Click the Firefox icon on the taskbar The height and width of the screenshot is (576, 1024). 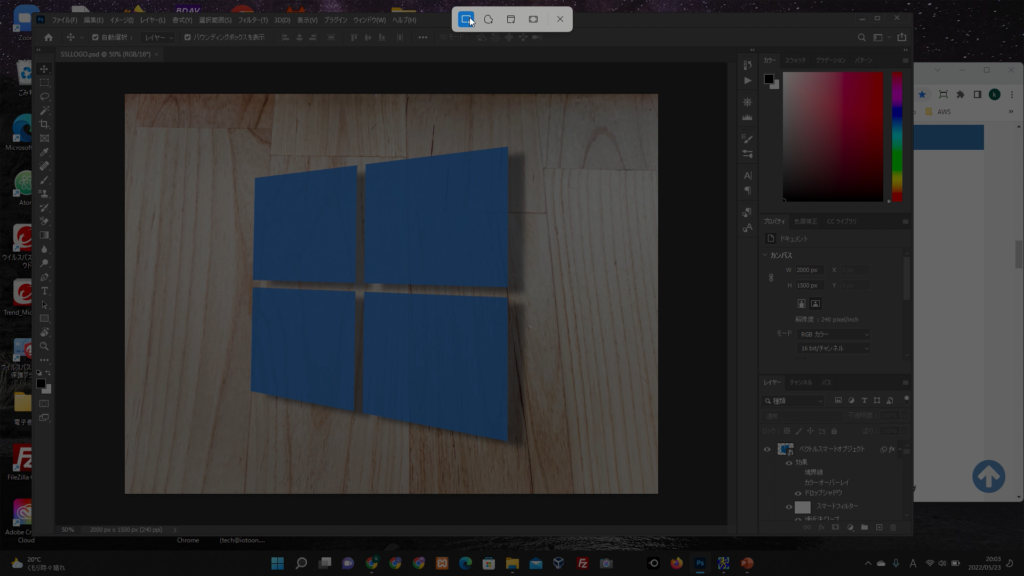click(x=677, y=564)
